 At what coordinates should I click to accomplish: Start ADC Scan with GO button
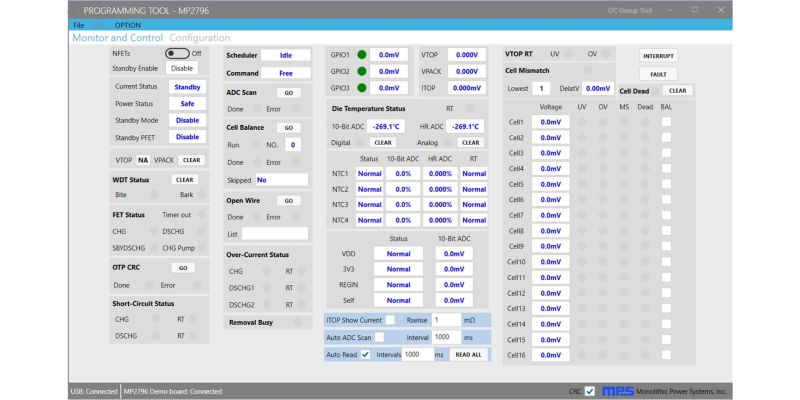click(289, 93)
